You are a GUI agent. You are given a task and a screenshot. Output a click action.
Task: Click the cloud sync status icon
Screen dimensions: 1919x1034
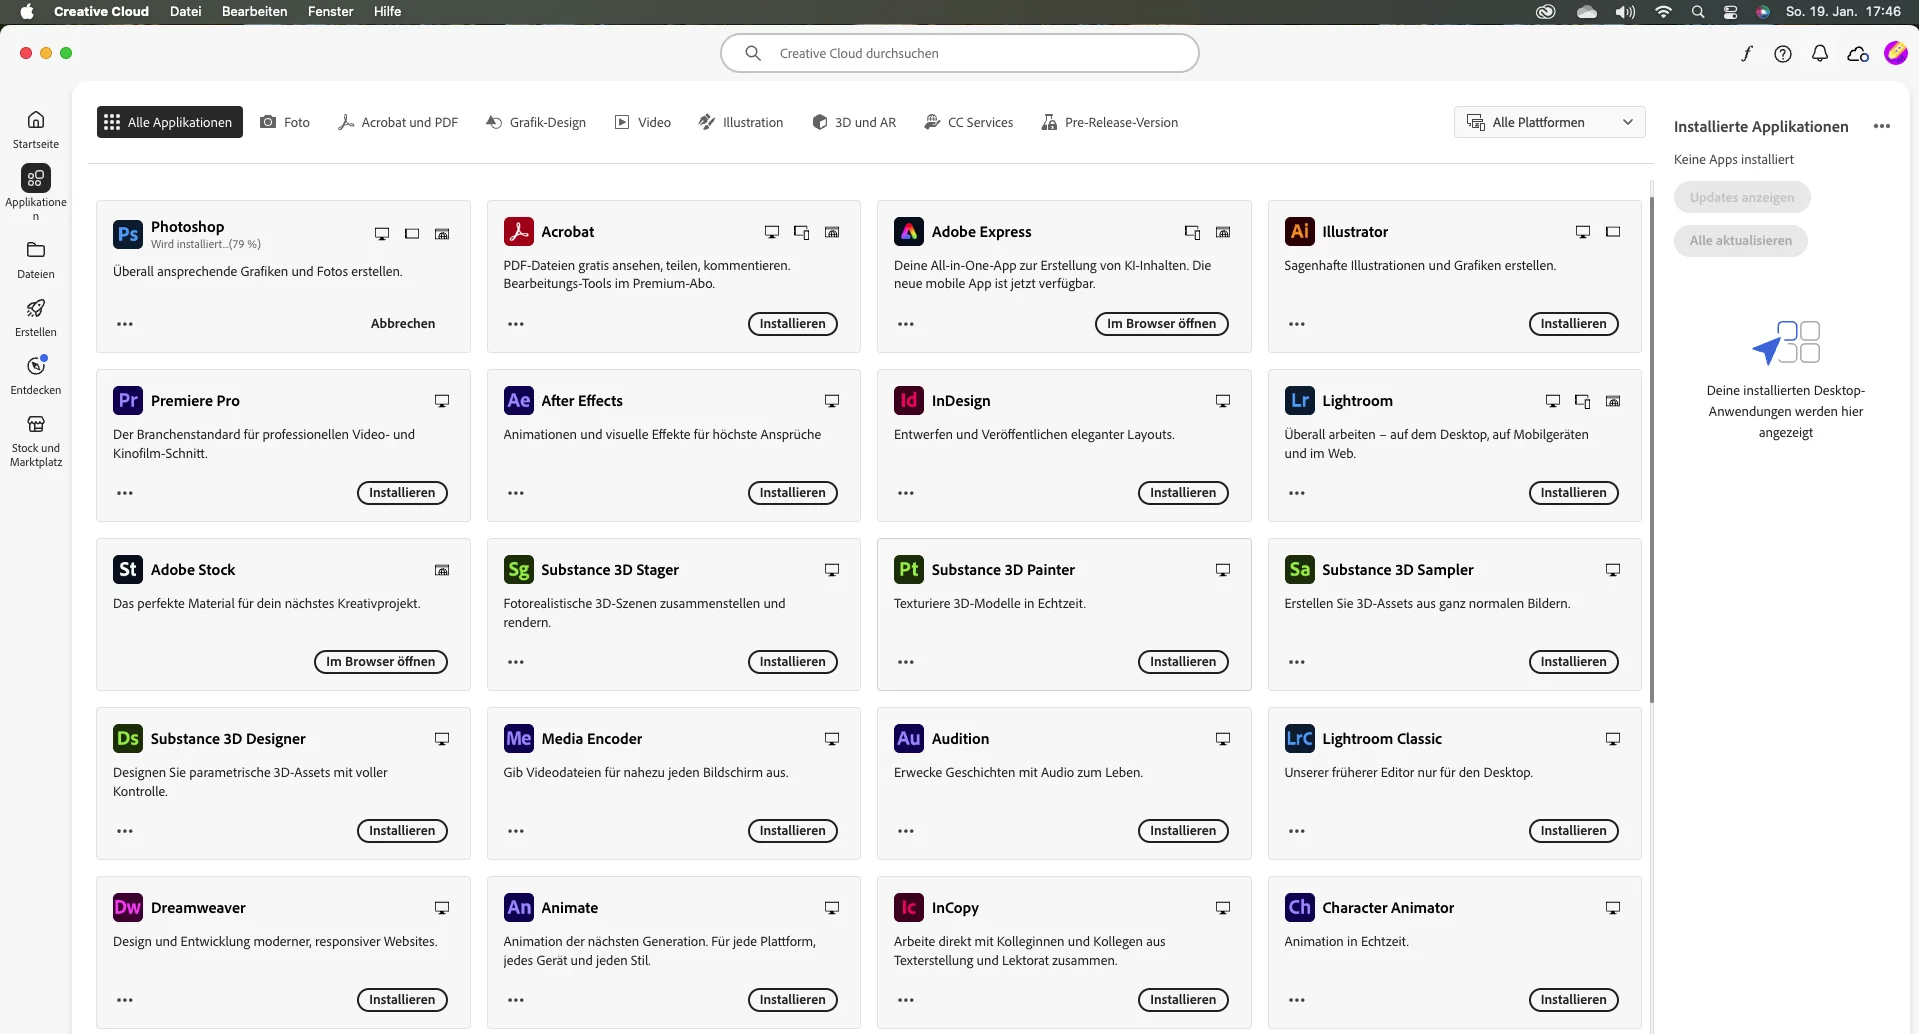pos(1858,54)
